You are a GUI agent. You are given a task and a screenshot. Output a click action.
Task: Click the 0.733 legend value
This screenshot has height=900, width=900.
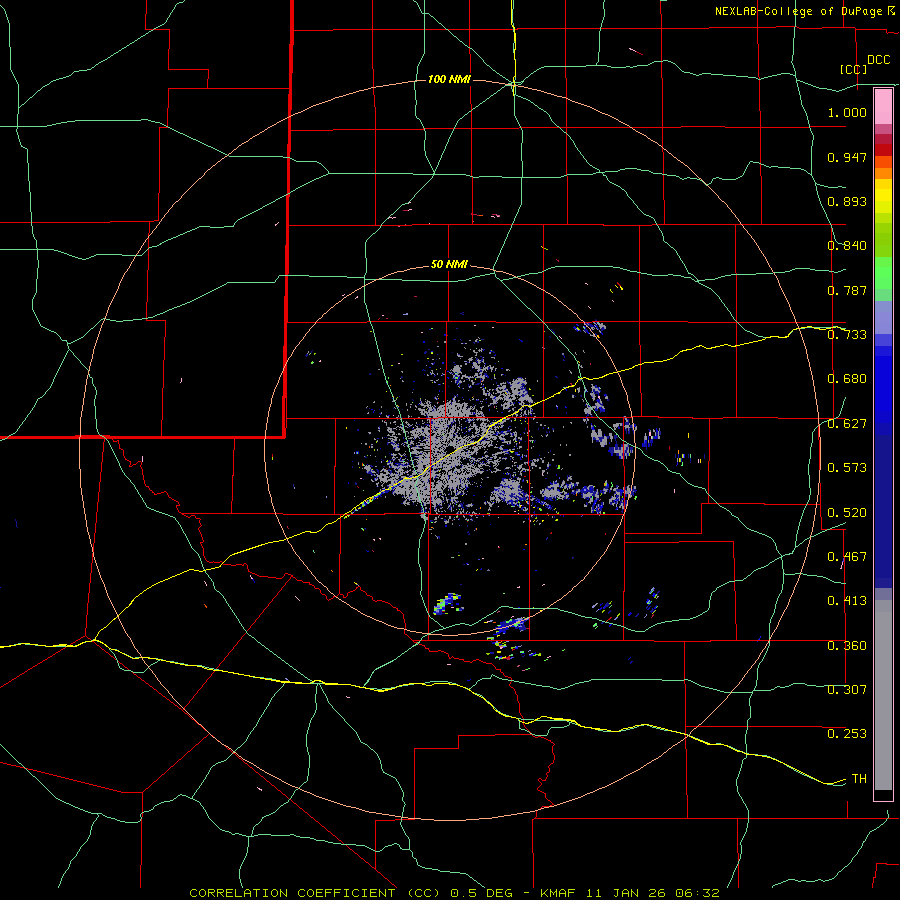point(847,335)
